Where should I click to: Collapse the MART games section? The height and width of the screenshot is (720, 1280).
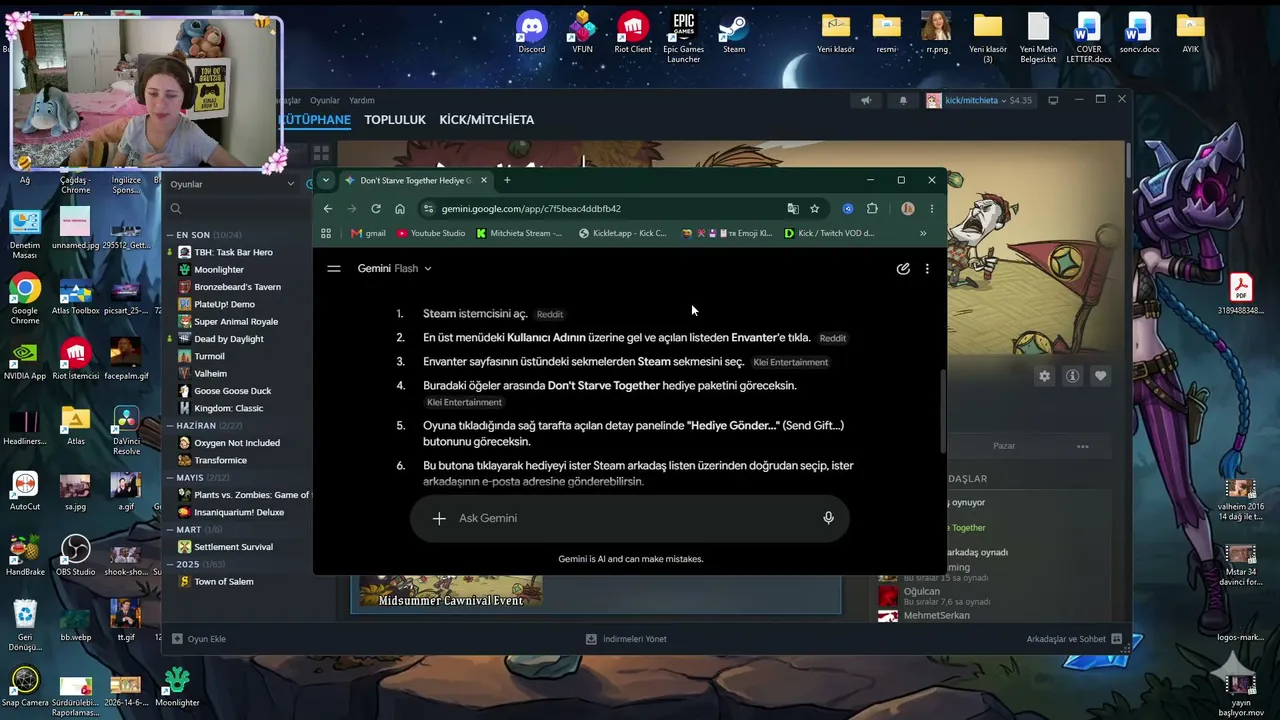[x=170, y=530]
